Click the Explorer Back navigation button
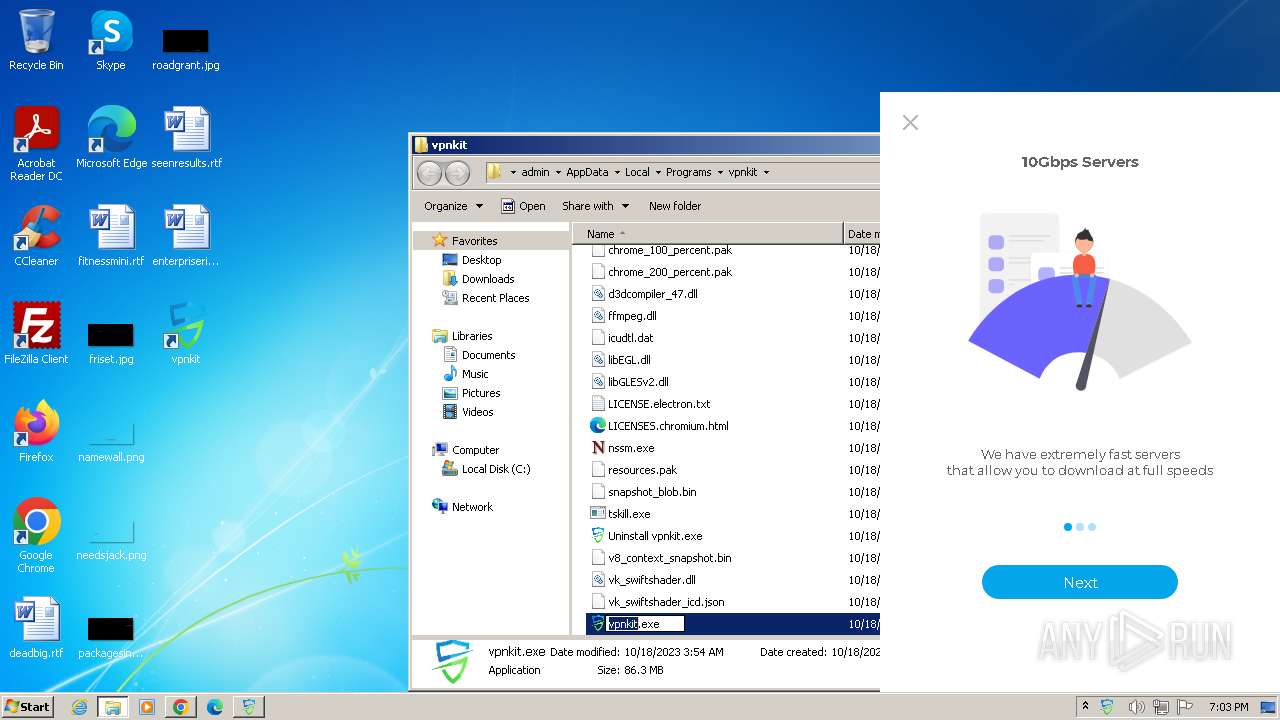 (429, 172)
